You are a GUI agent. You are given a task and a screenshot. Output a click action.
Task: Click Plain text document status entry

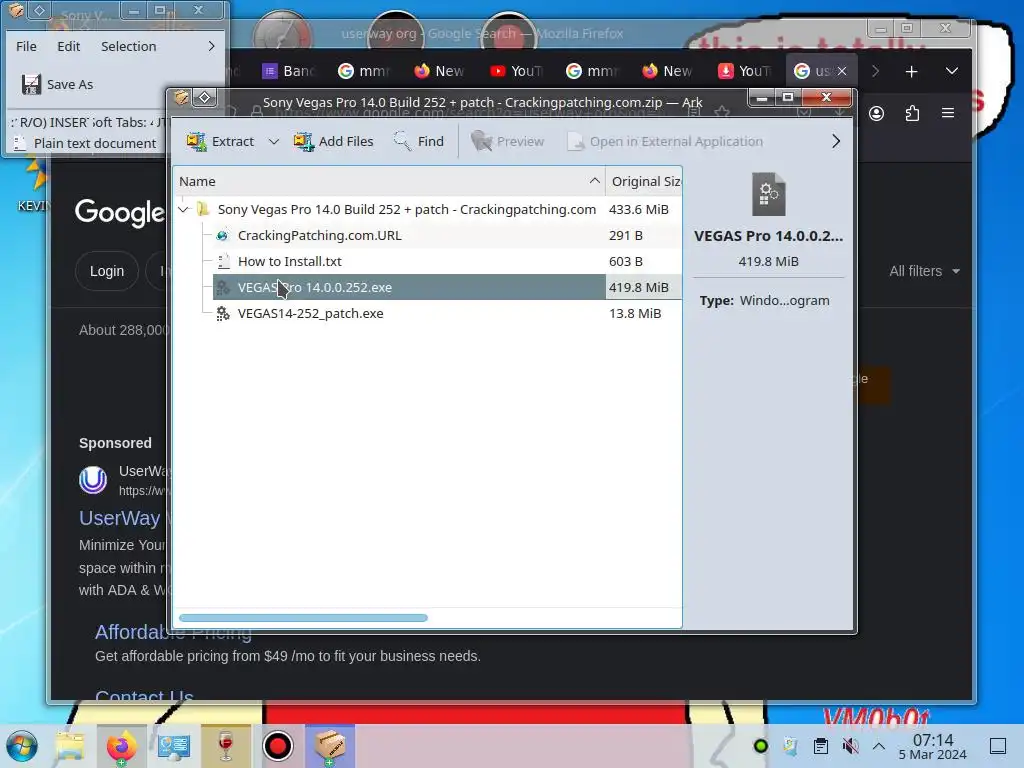(x=86, y=143)
